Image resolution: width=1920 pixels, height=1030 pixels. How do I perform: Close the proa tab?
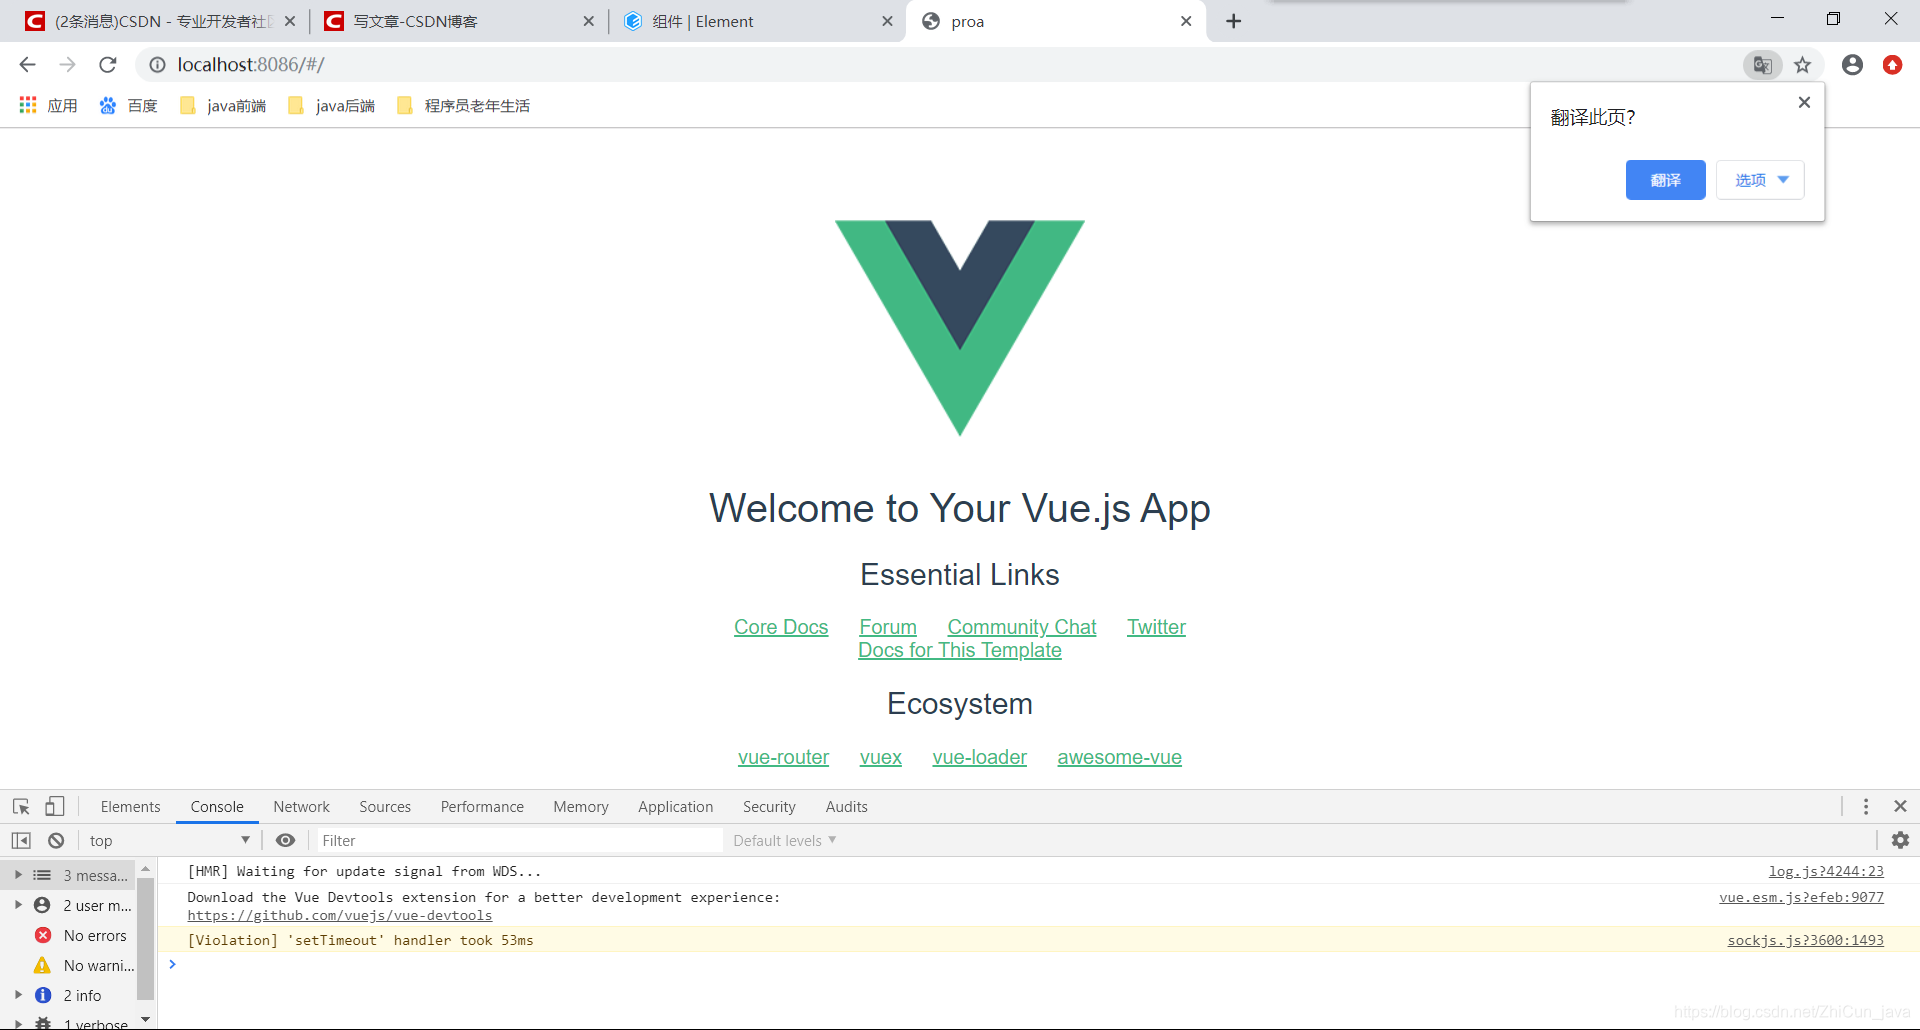(x=1186, y=21)
